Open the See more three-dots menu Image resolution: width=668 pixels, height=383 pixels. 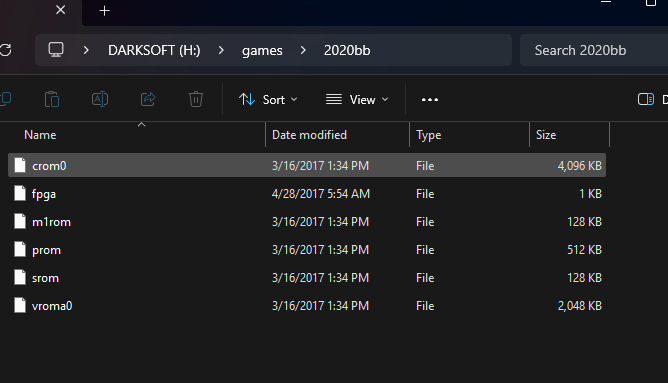[x=430, y=100]
